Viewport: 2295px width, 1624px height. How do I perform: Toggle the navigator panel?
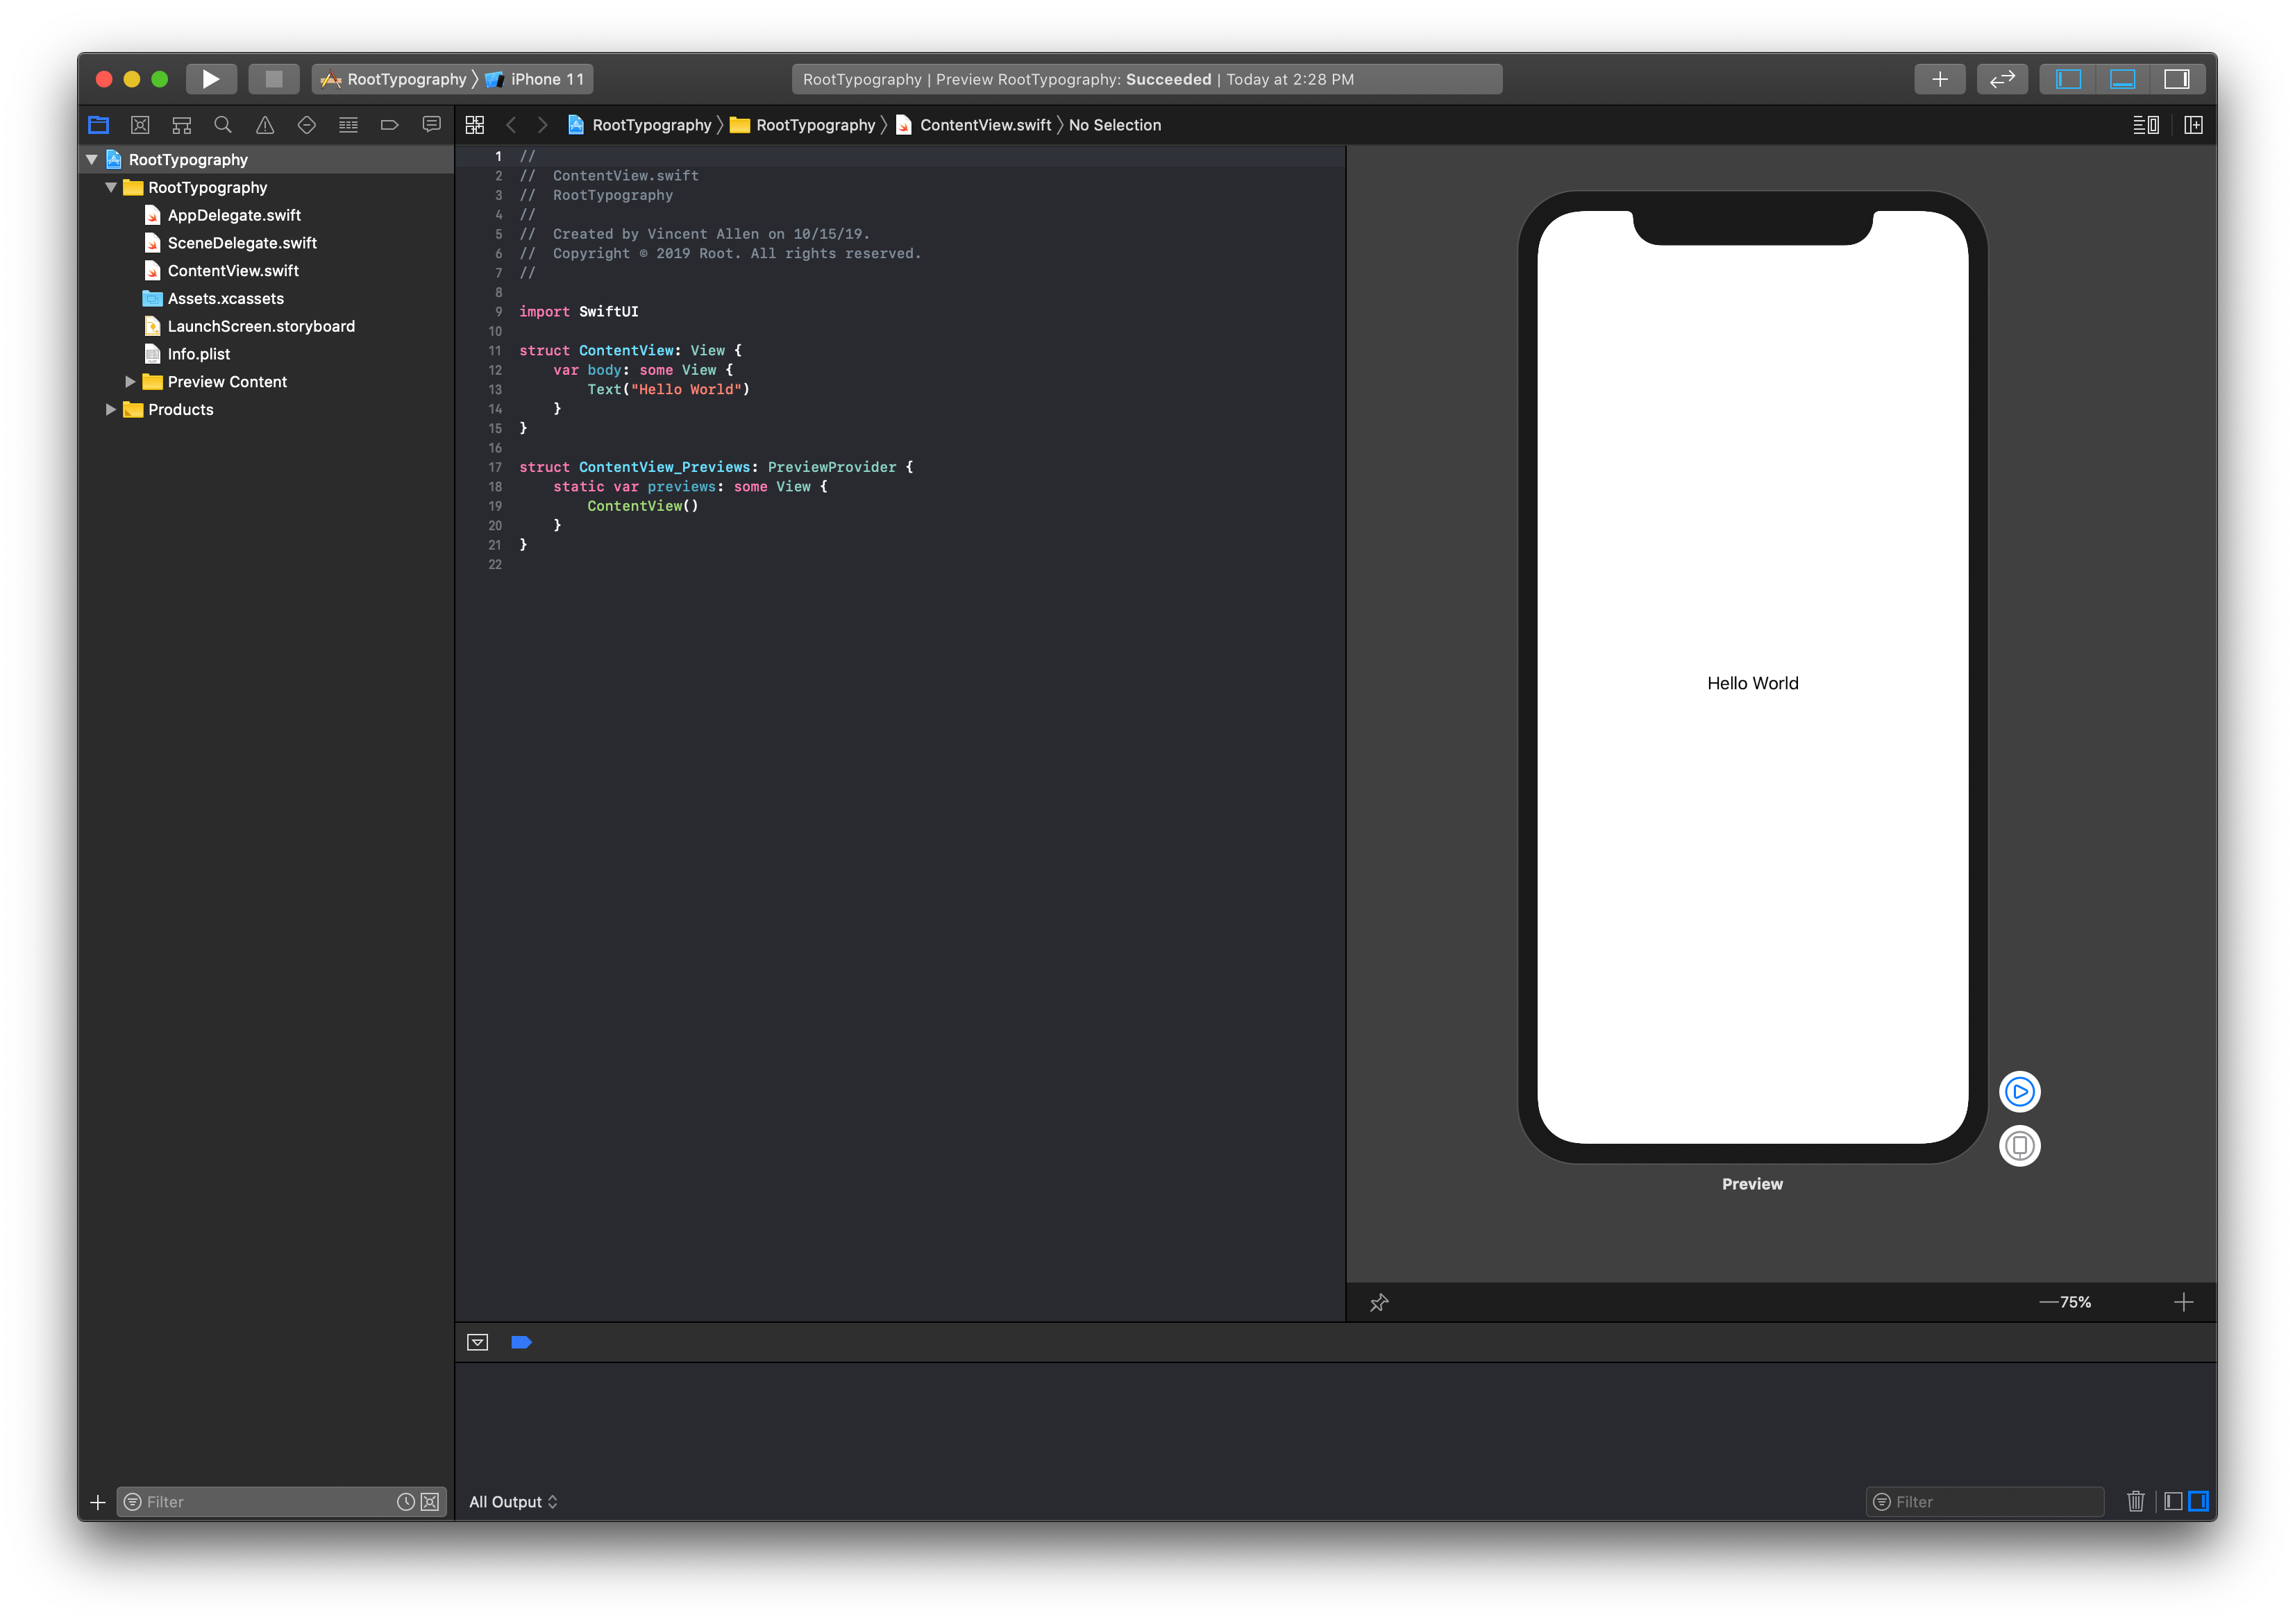[x=2067, y=79]
